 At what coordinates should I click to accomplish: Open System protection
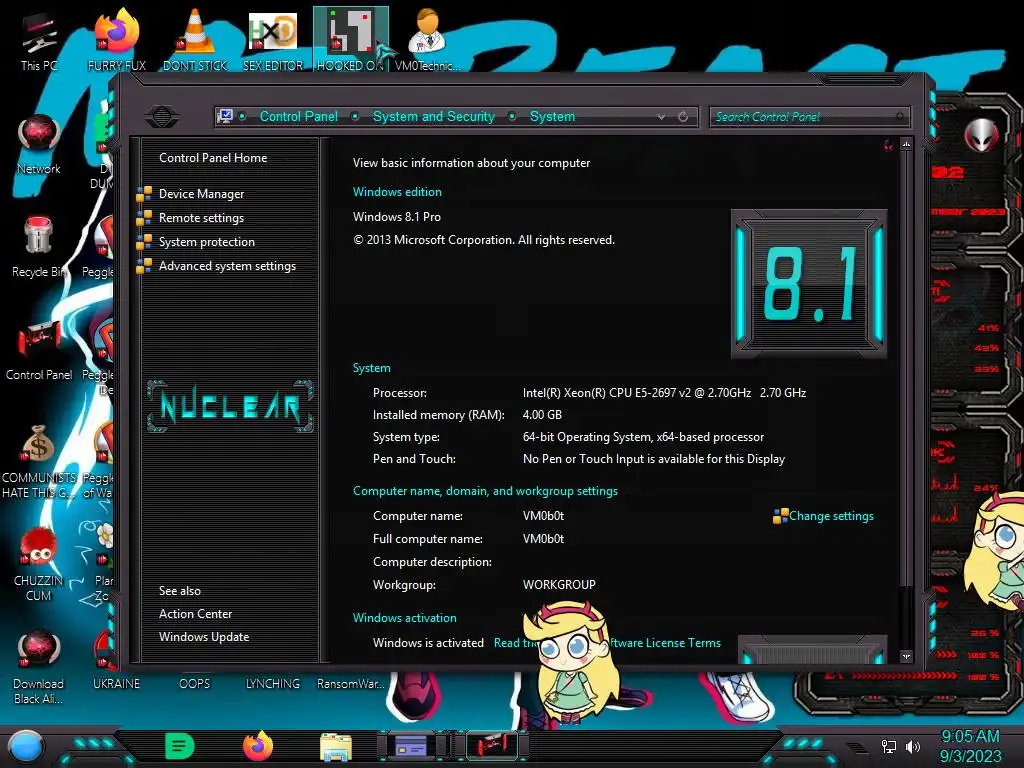click(x=206, y=242)
